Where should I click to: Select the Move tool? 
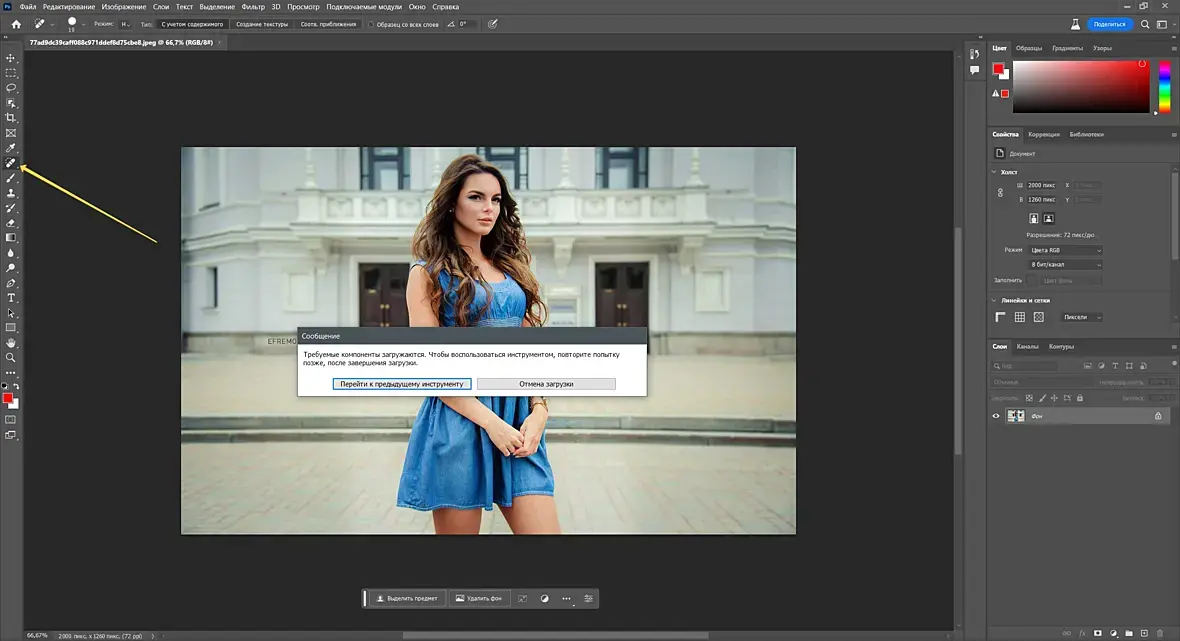11,58
